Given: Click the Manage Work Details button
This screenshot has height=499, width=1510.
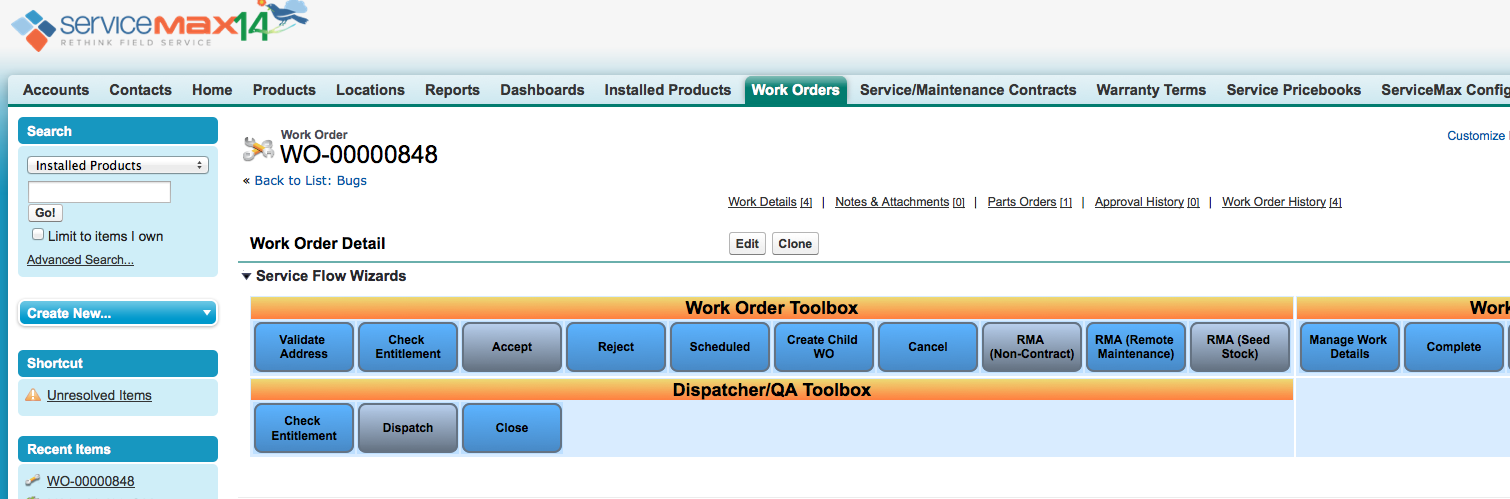Looking at the screenshot, I should 1350,347.
